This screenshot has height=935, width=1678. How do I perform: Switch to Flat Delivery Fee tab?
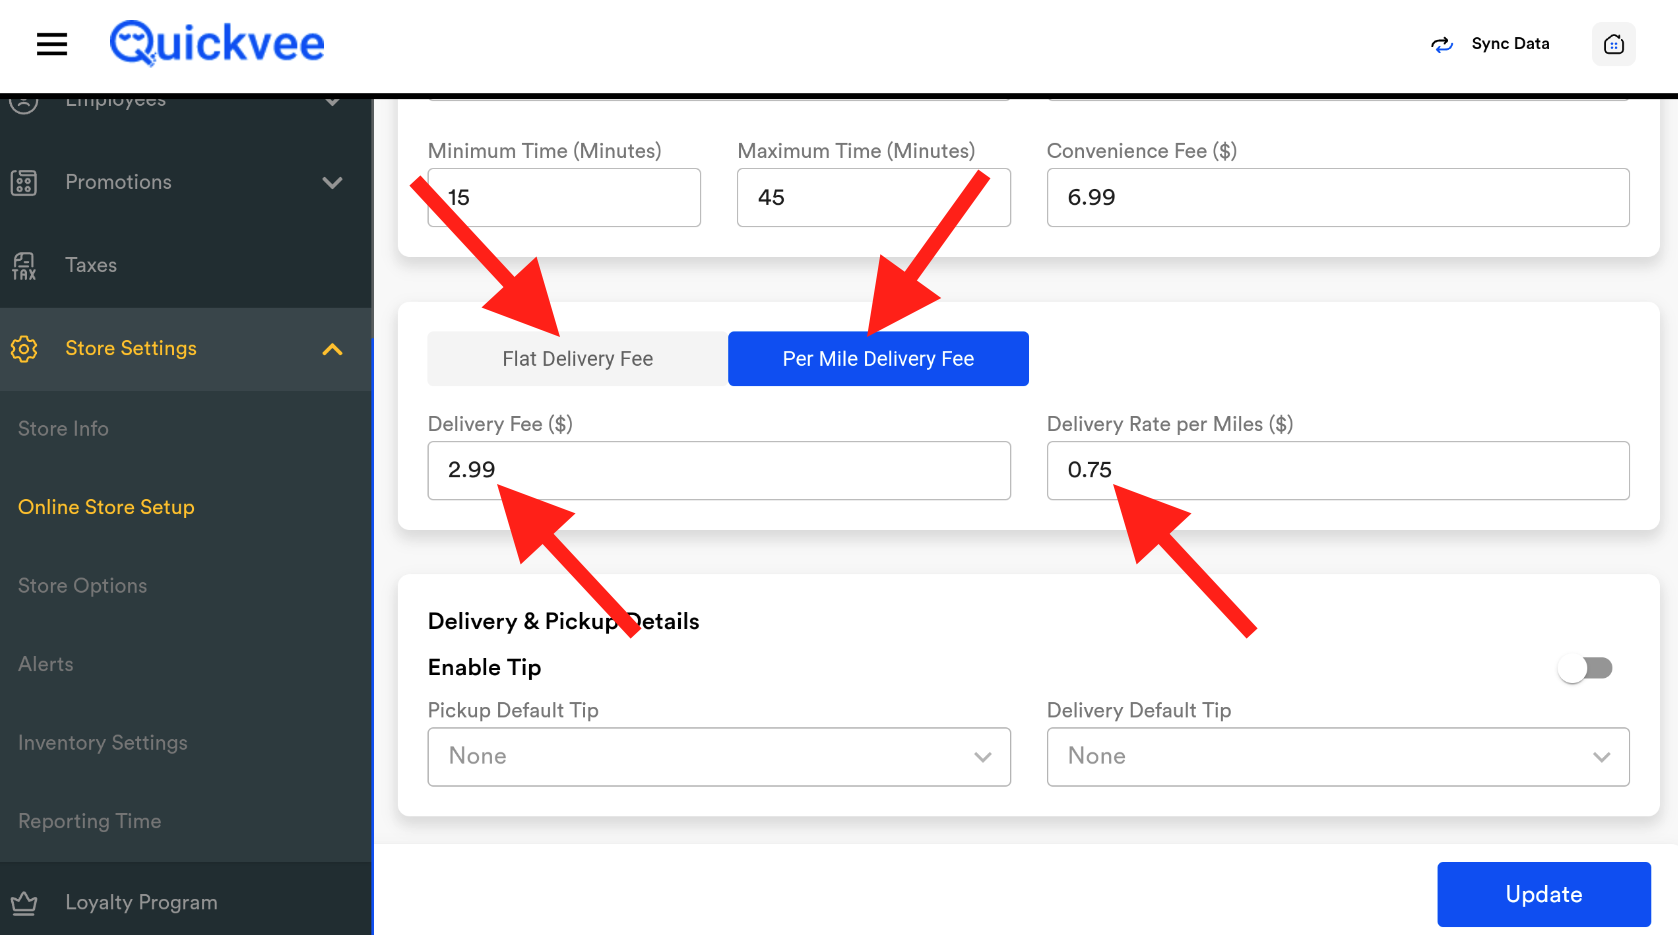click(x=577, y=359)
